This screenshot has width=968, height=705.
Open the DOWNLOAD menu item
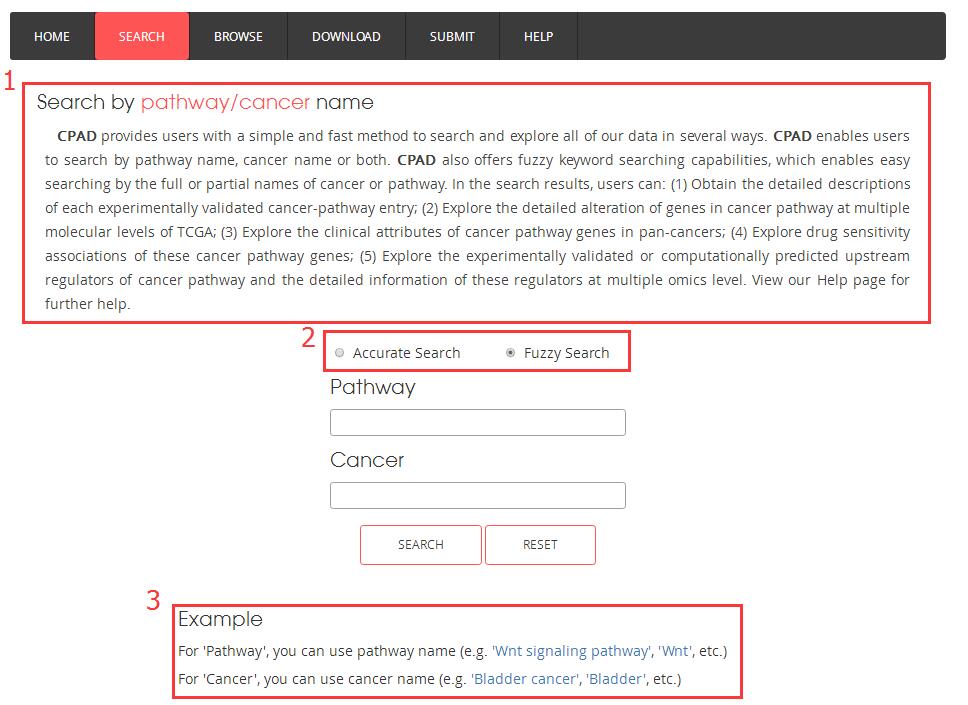(x=346, y=37)
